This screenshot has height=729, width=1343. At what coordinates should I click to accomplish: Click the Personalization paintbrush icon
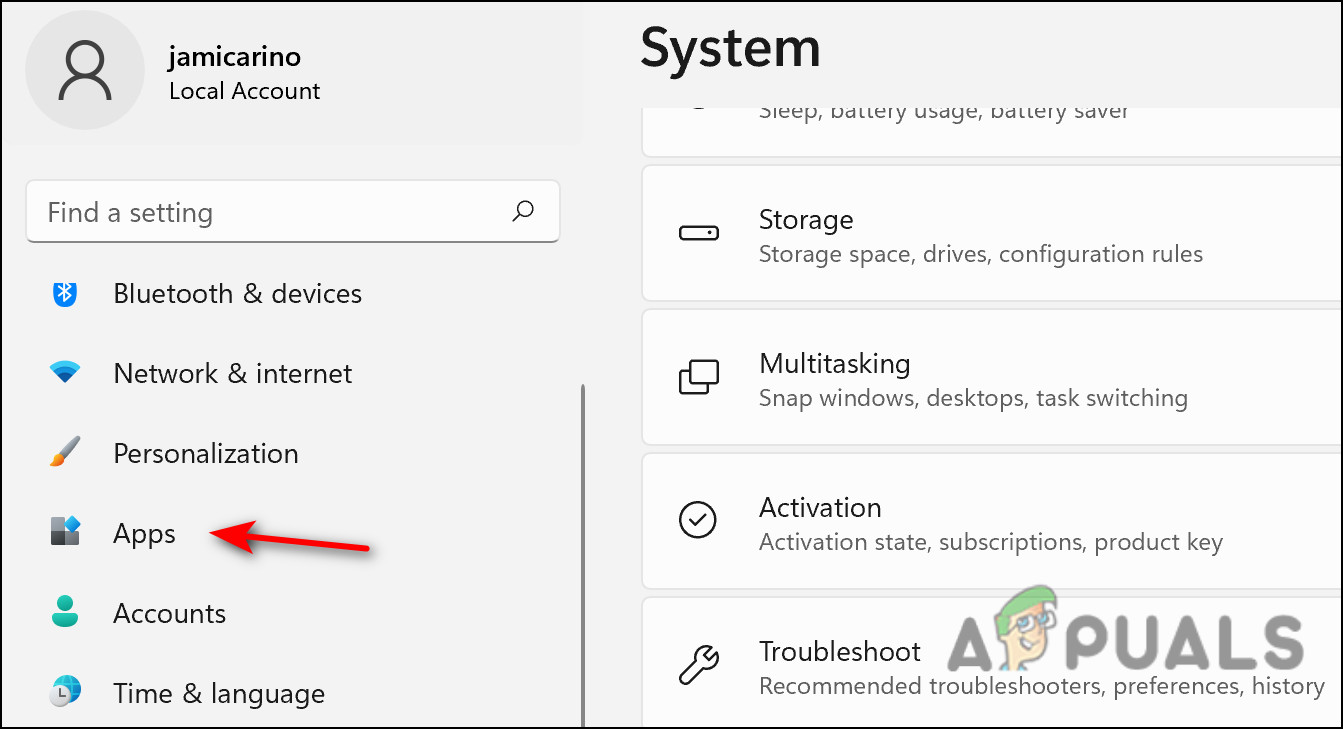64,453
